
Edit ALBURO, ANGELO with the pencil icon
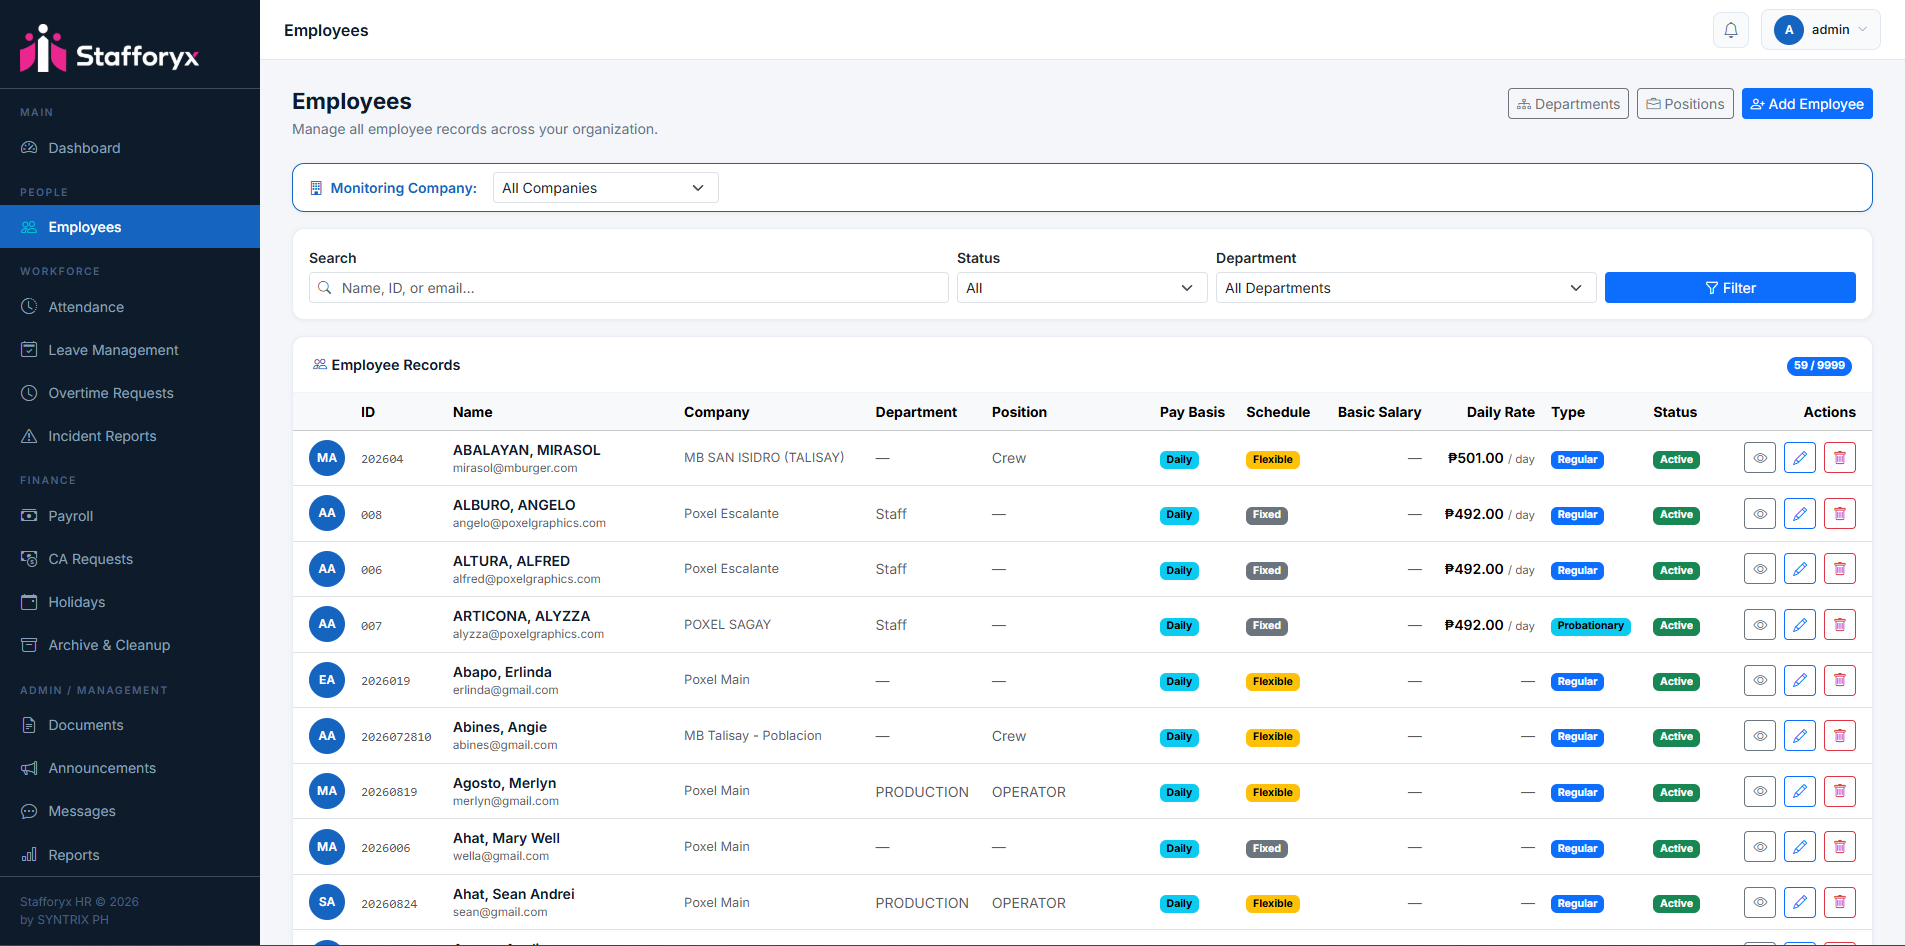click(x=1800, y=514)
